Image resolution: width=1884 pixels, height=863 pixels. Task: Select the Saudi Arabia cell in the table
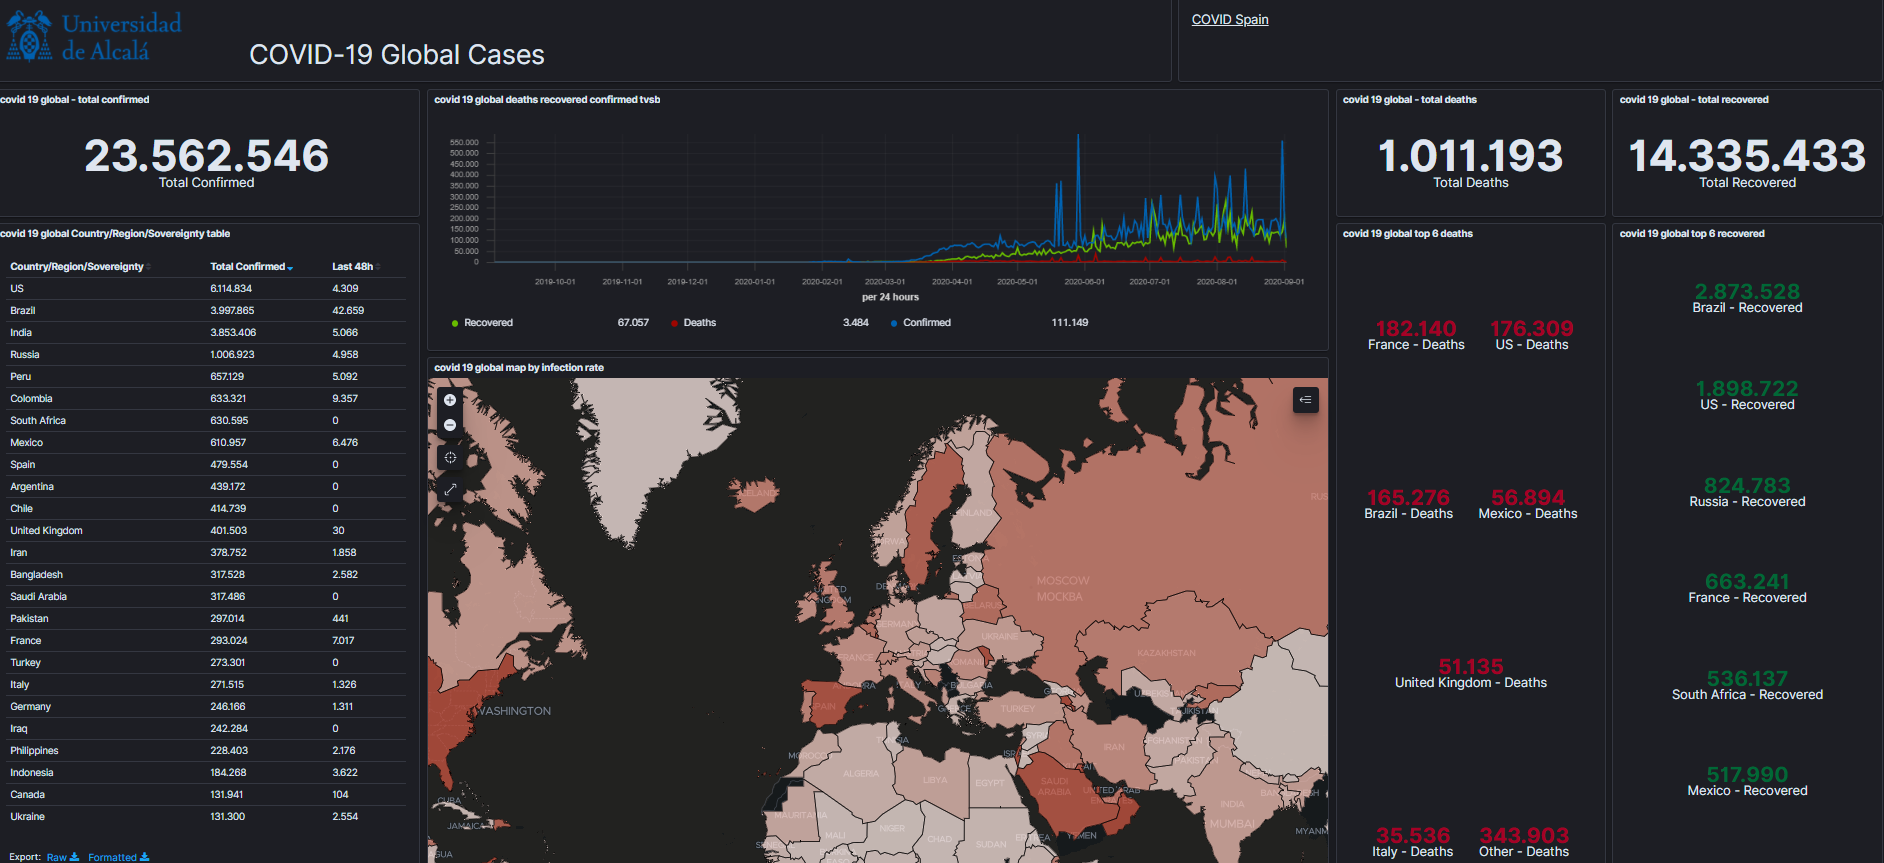click(38, 597)
